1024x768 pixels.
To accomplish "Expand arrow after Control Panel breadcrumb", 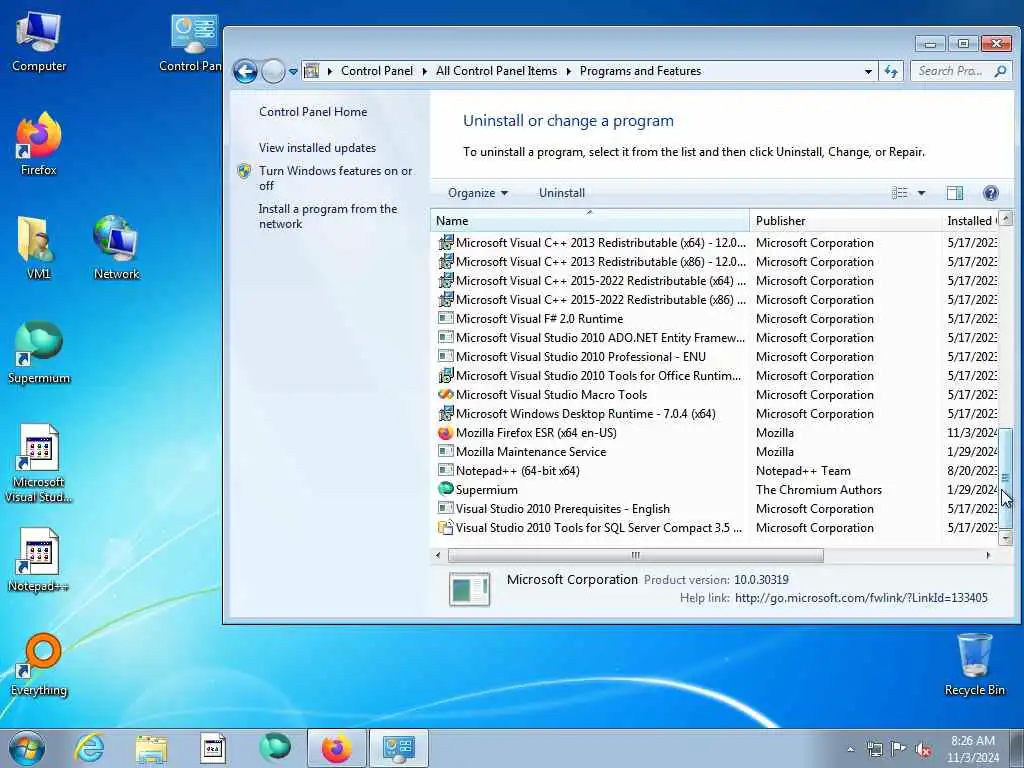I will (424, 71).
